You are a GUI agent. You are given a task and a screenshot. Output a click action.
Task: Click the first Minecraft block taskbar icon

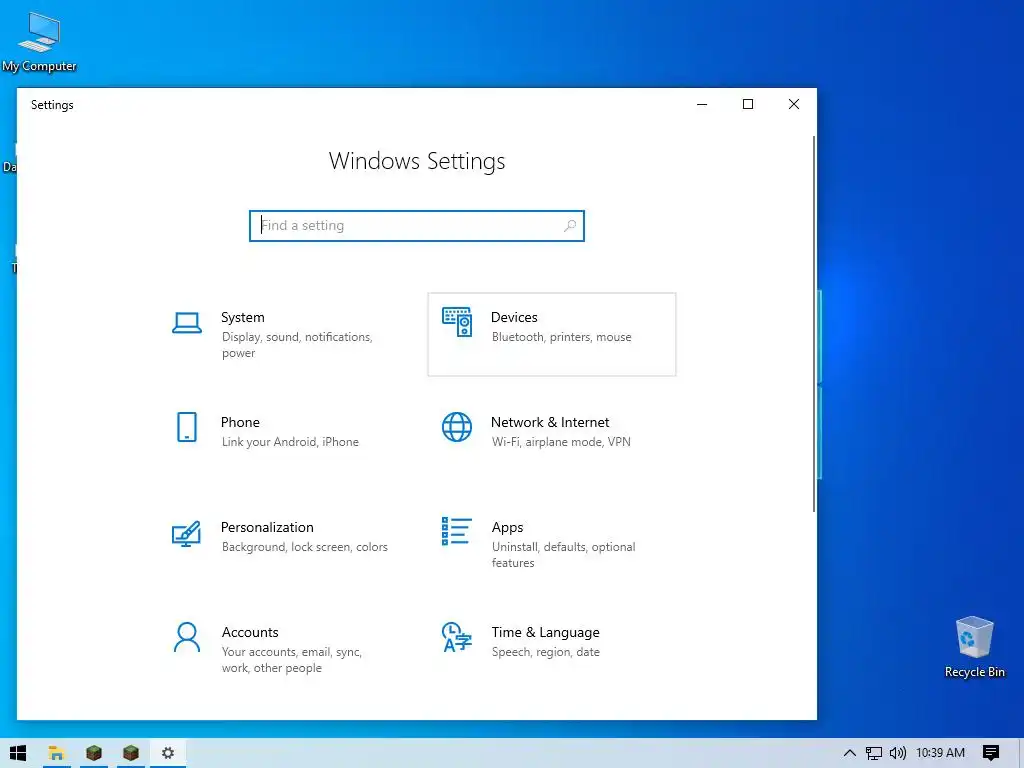(93, 753)
